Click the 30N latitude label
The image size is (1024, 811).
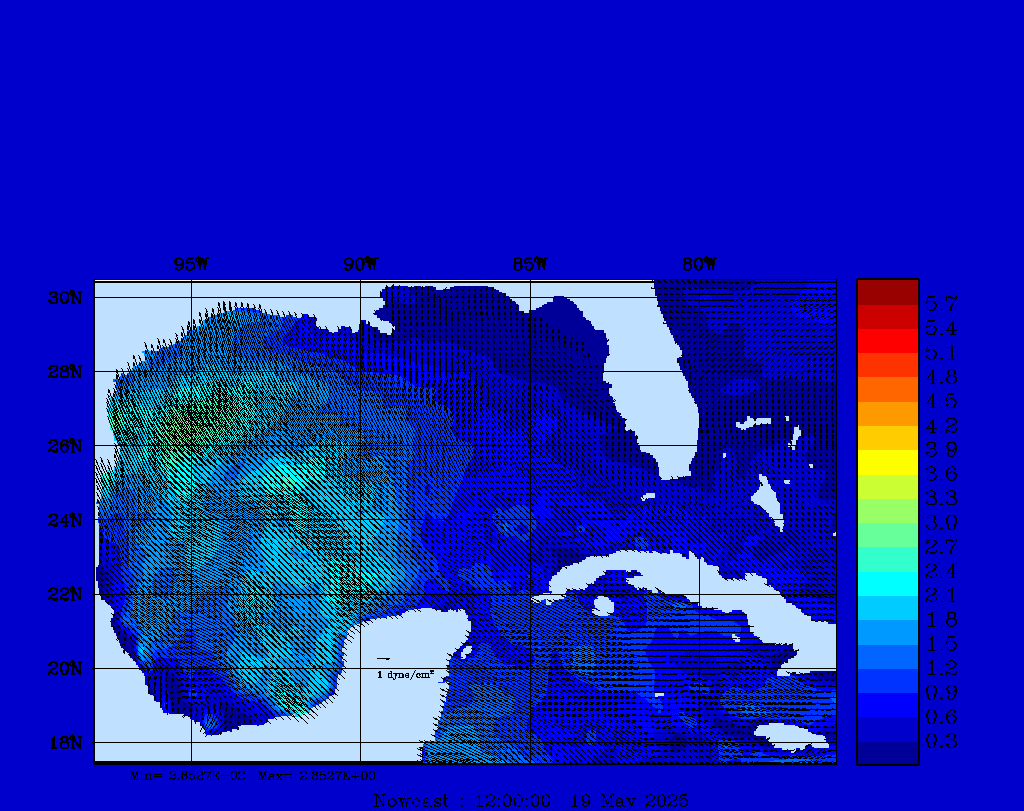pyautogui.click(x=64, y=298)
